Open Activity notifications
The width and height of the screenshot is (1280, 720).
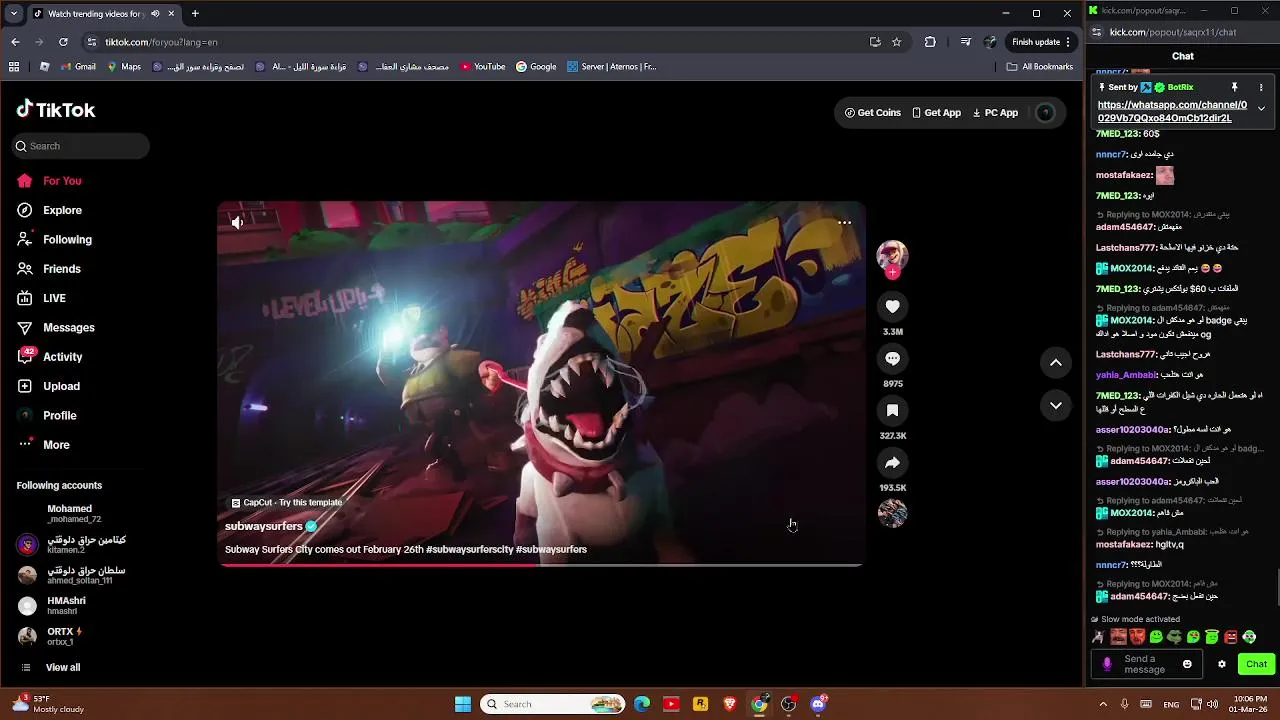[x=62, y=357]
